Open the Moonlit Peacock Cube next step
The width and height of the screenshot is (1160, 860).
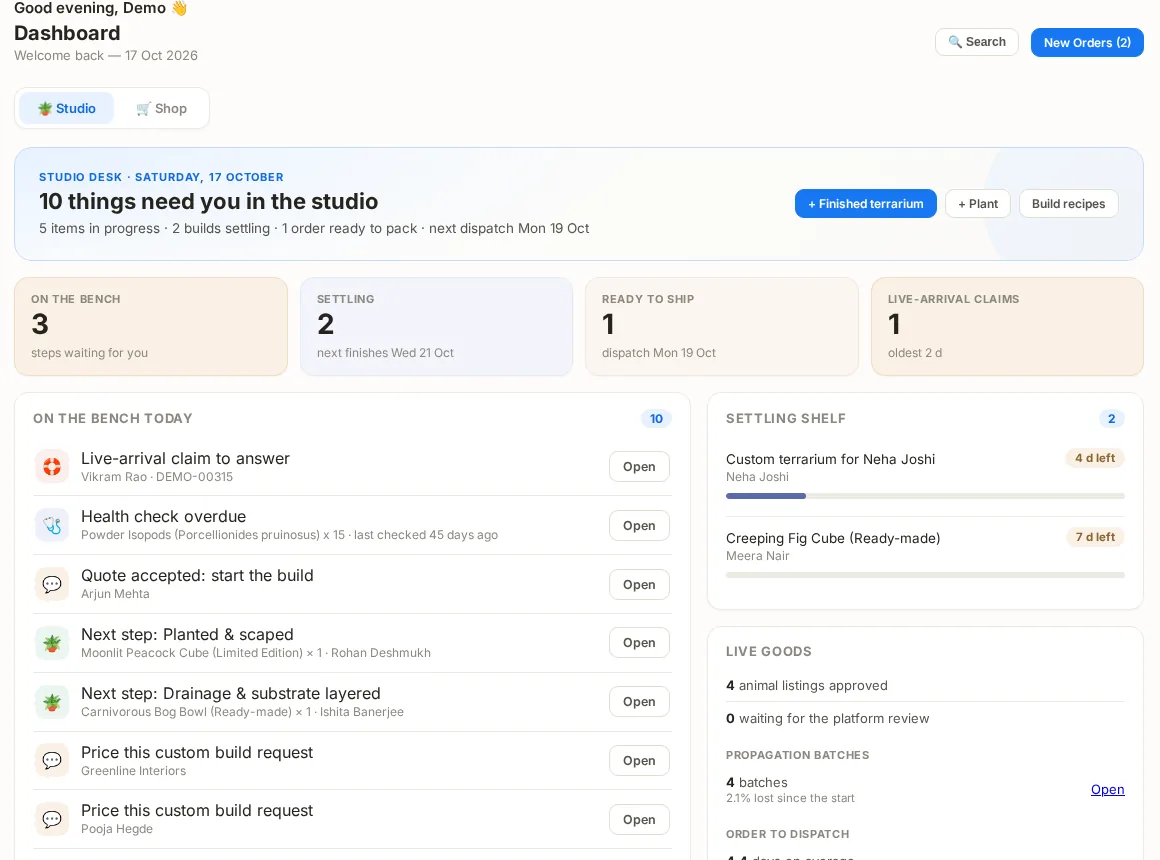coord(639,642)
